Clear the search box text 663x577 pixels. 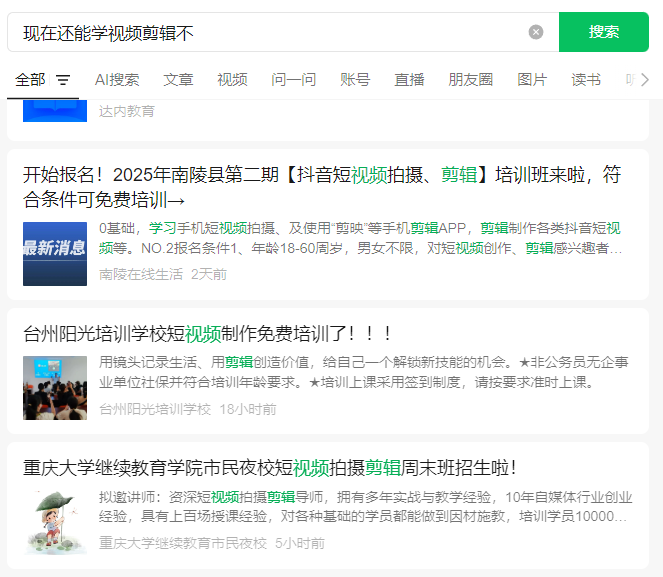tap(536, 32)
